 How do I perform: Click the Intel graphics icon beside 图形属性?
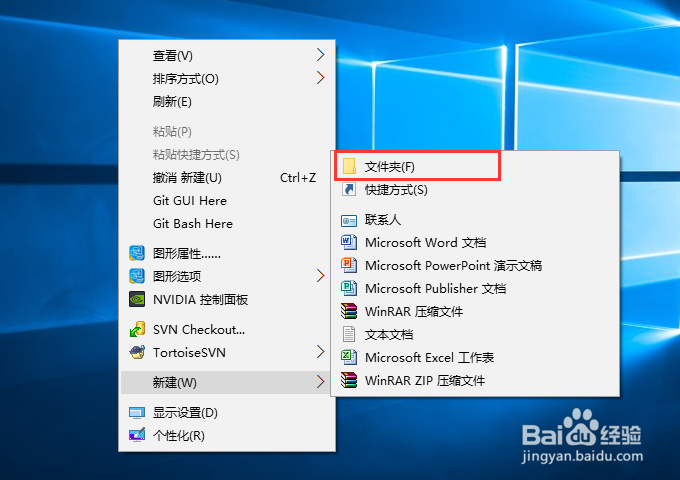137,253
